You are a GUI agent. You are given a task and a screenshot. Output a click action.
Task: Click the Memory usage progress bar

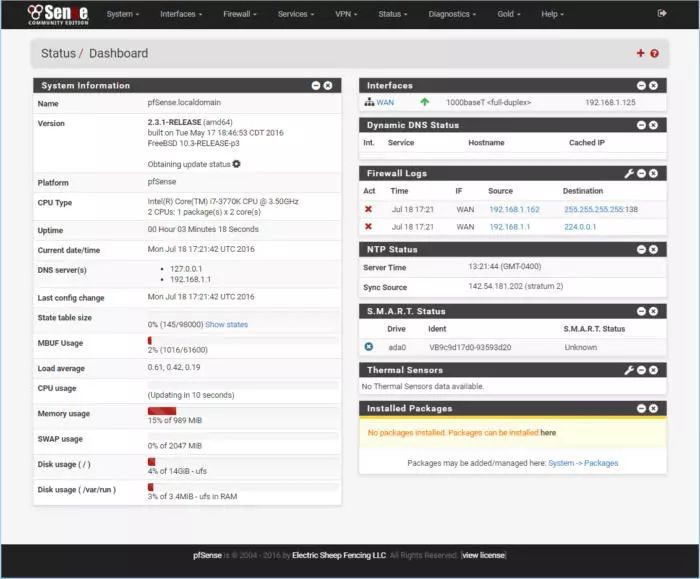pyautogui.click(x=243, y=411)
